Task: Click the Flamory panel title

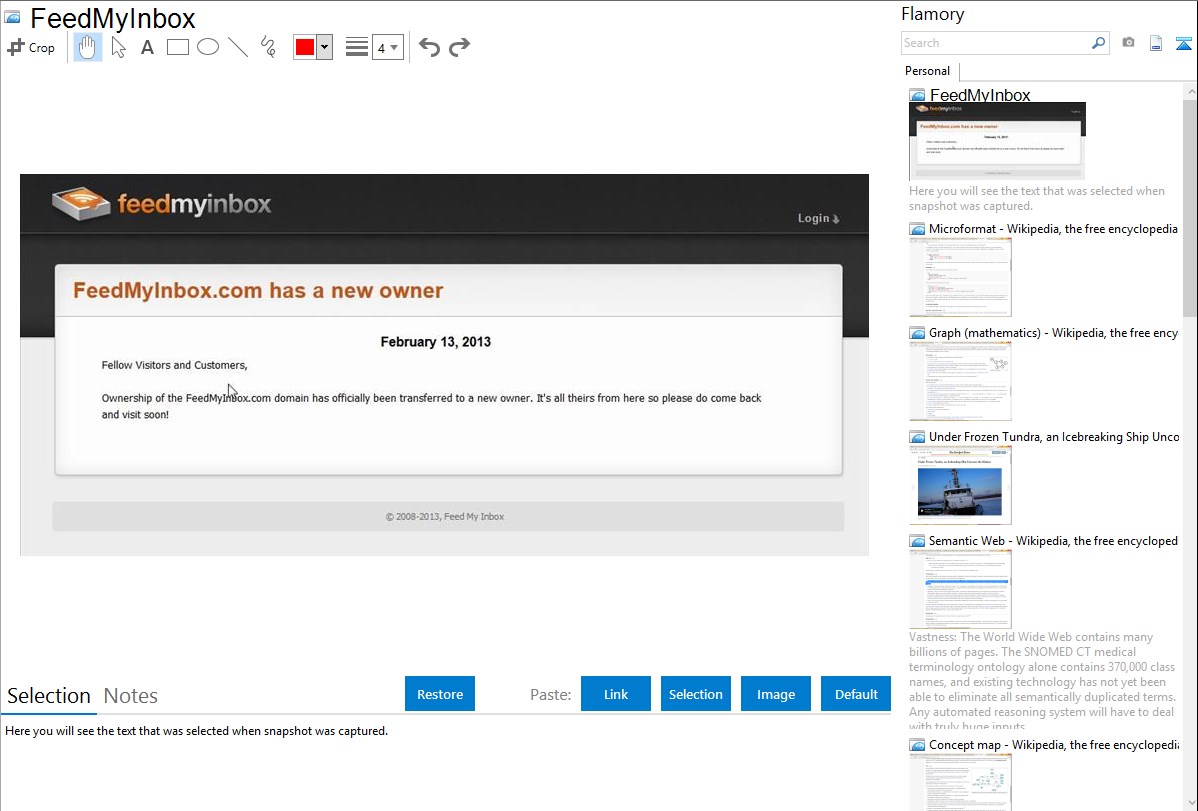Action: point(932,14)
